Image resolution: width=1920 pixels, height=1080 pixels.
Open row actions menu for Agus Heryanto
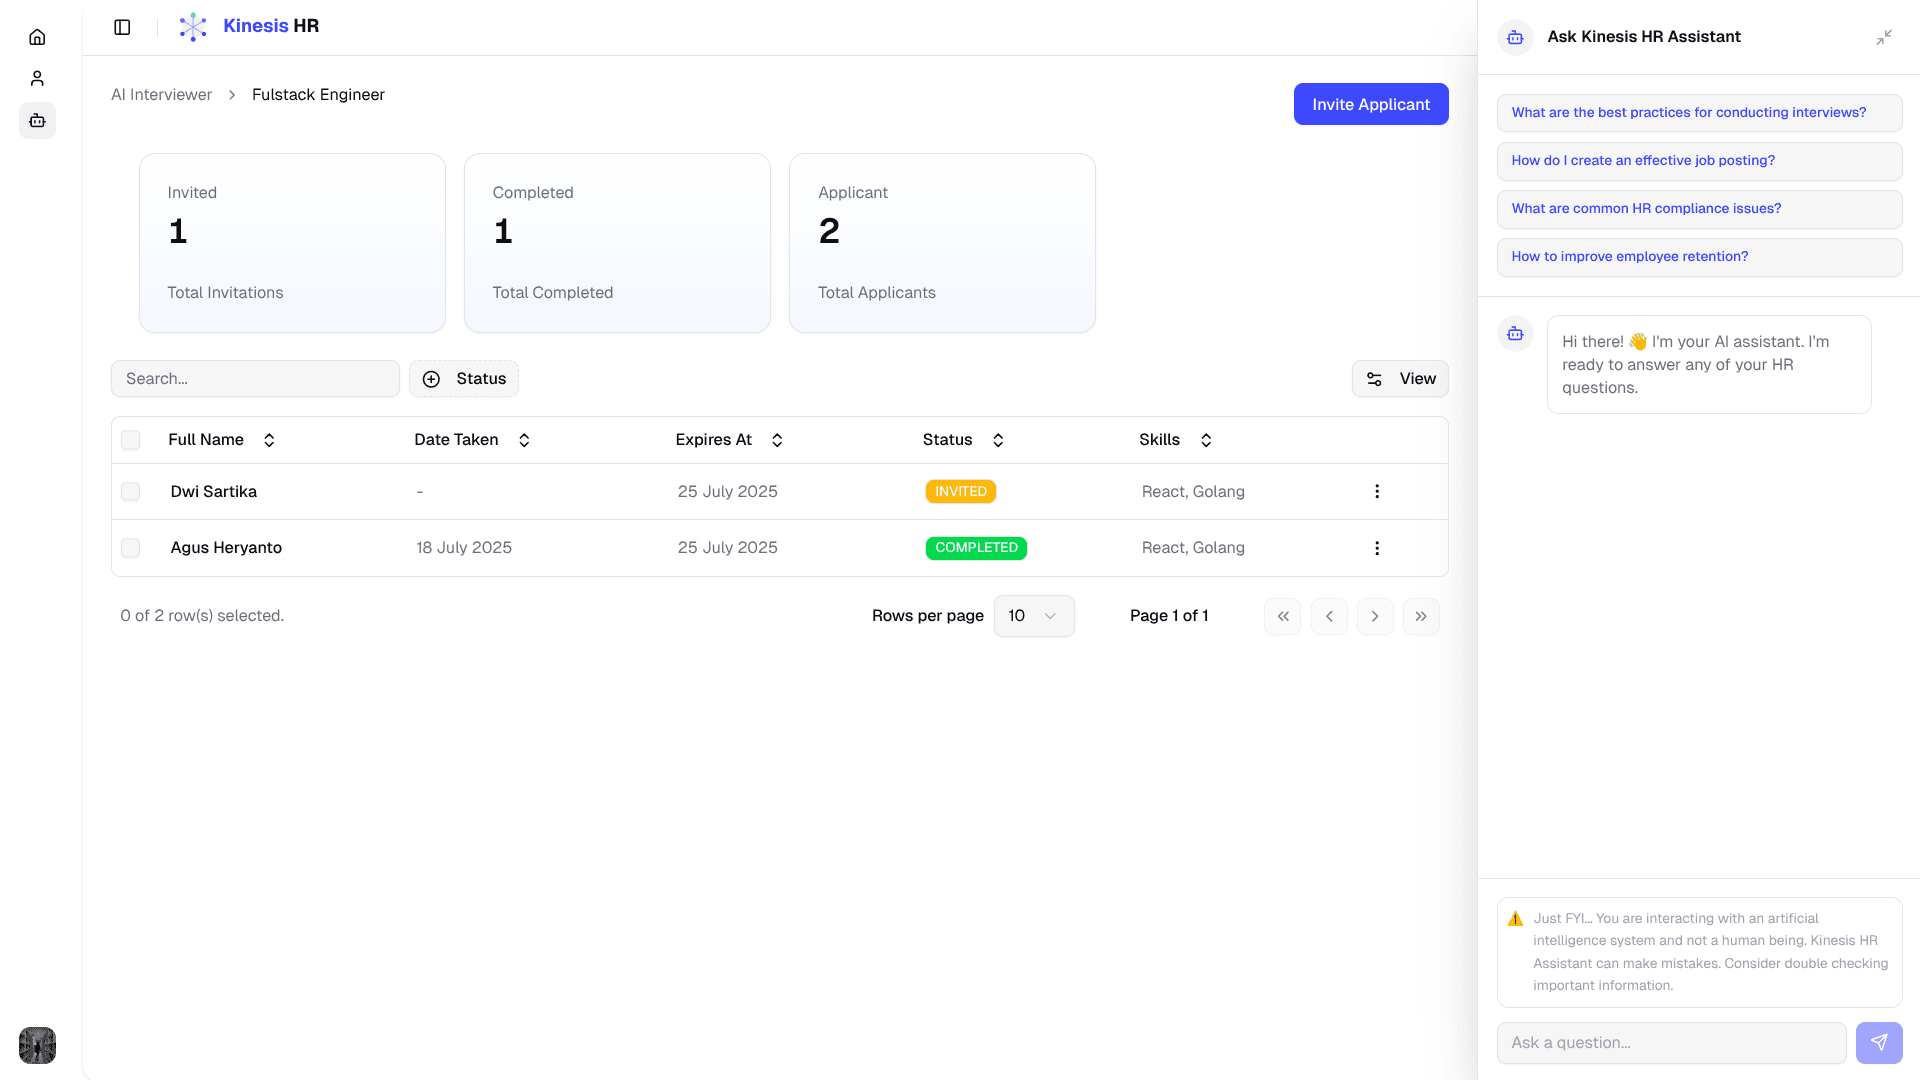[x=1377, y=548]
